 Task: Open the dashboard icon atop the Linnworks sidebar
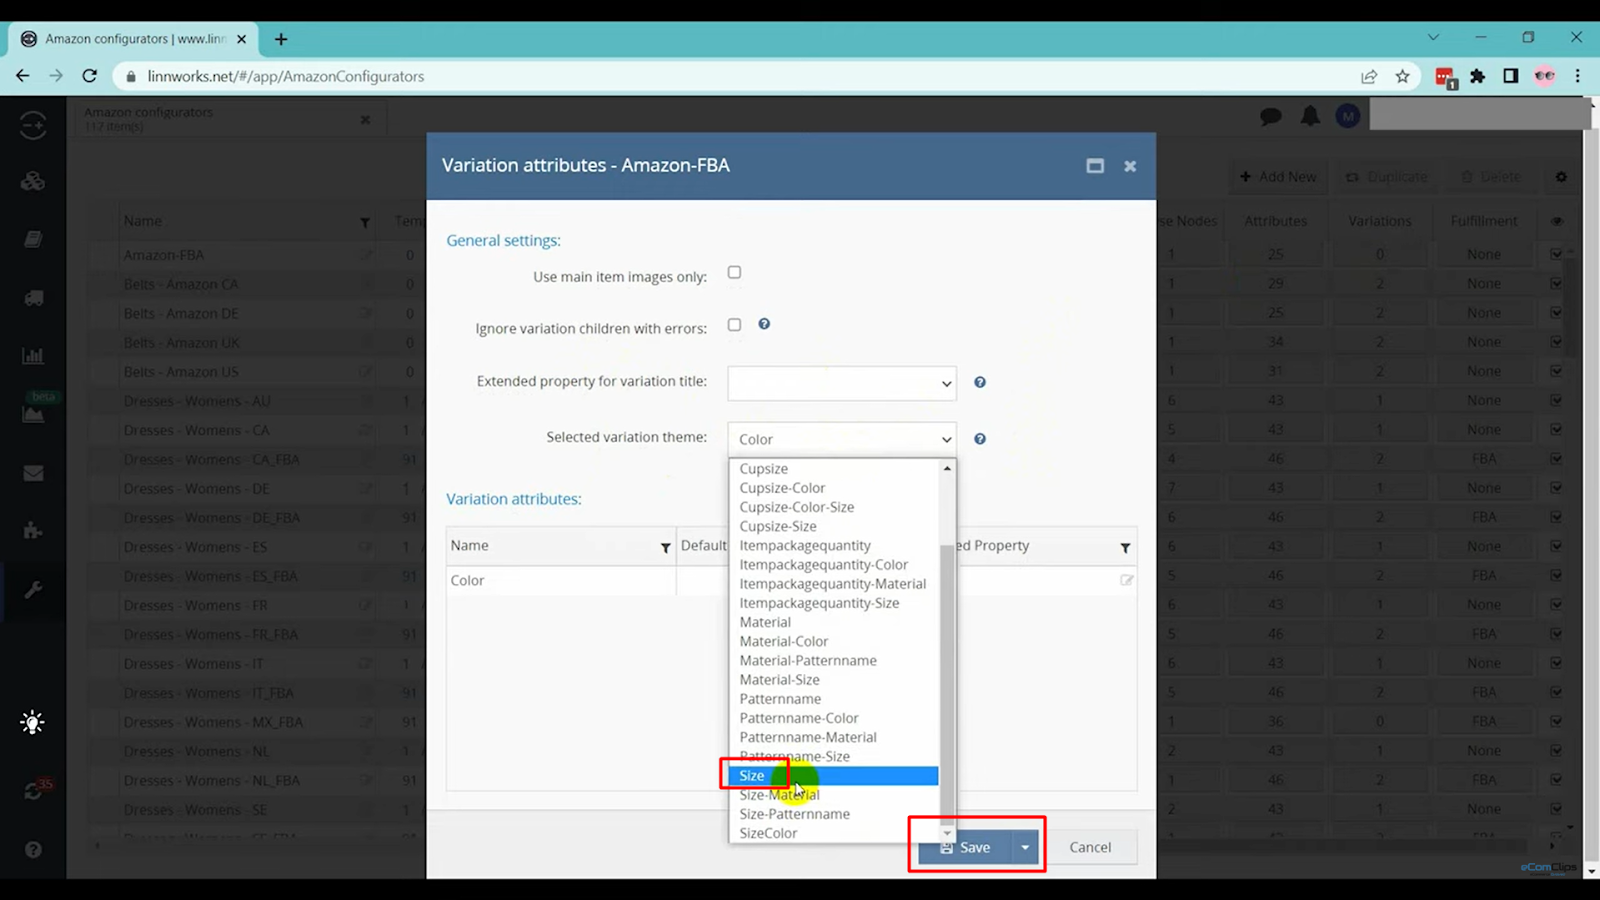[x=33, y=125]
